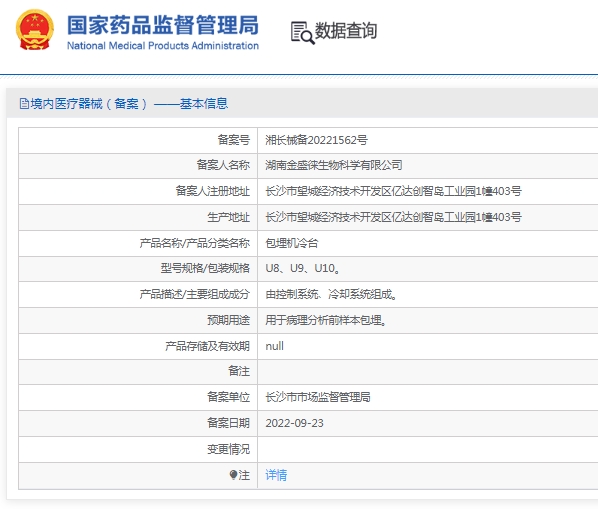This screenshot has height=509, width=598.
Task: Select model spec U8、U9、U10。
Action: (x=303, y=268)
